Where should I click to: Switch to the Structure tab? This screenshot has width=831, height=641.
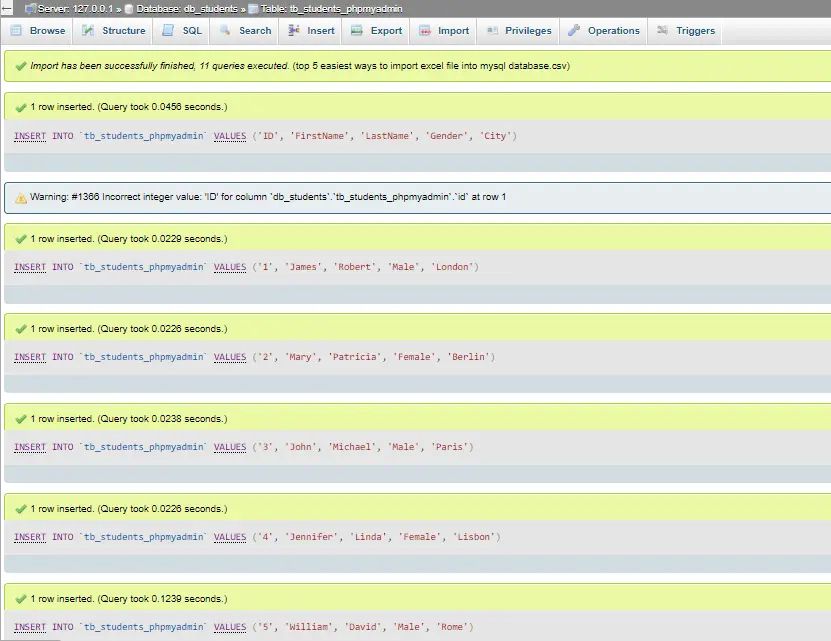113,31
